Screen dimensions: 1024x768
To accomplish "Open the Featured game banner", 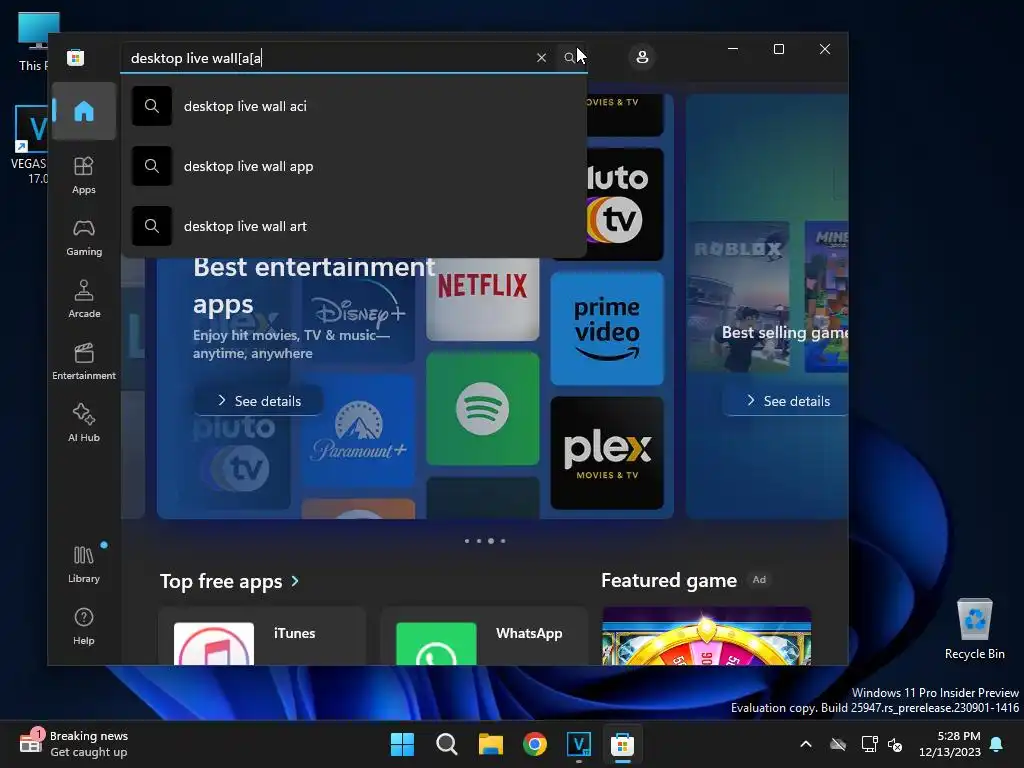I will (x=707, y=636).
